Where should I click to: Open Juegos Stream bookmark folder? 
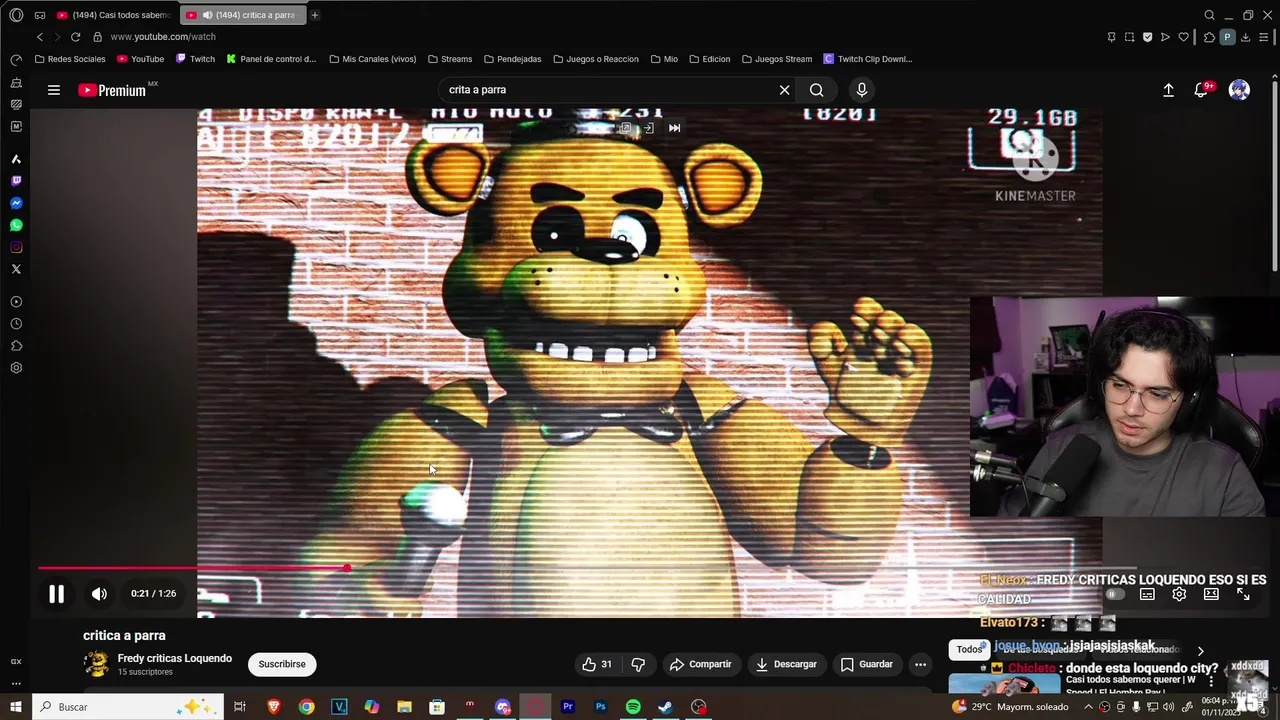776,59
